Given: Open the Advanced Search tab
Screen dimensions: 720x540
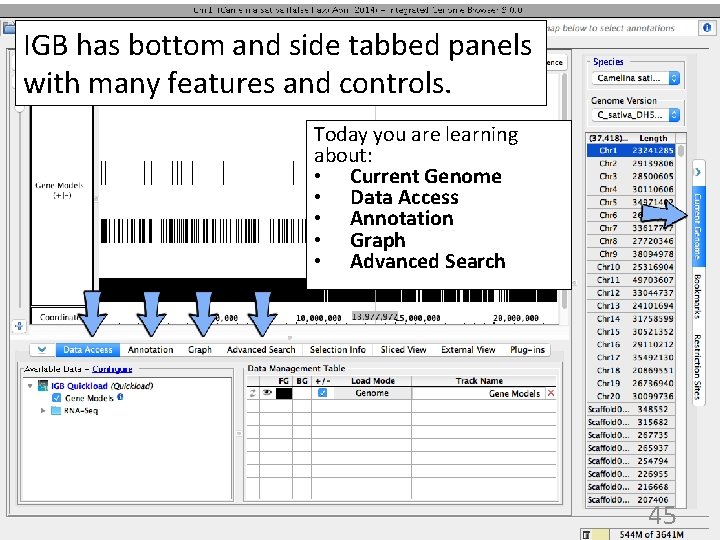Looking at the screenshot, I should tap(261, 350).
